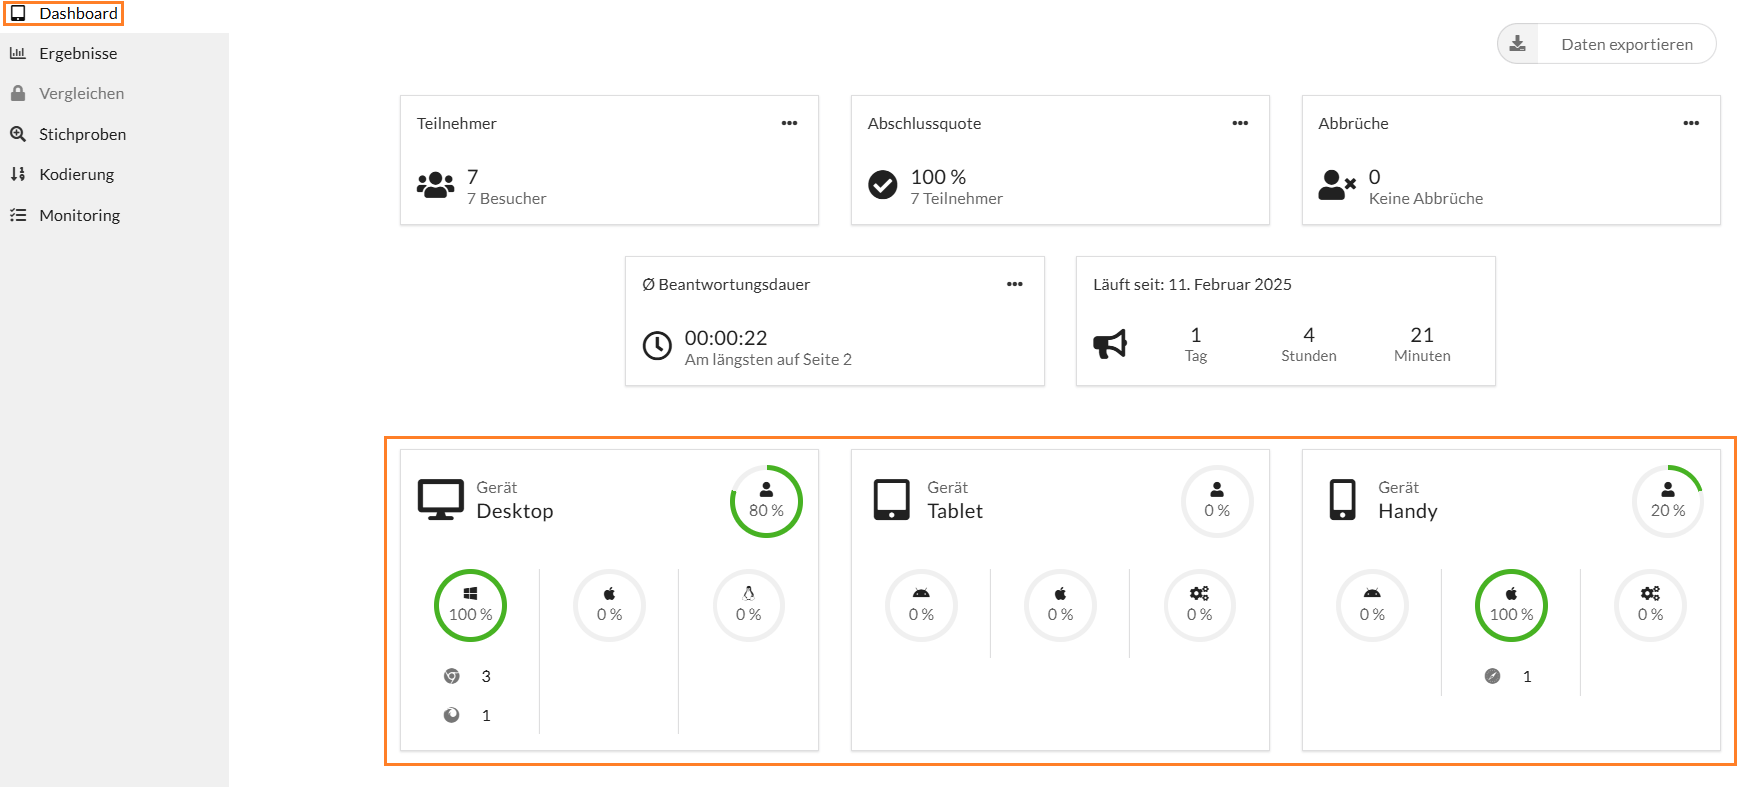
Task: Open the Abschlussquote card options menu
Action: pyautogui.click(x=1240, y=123)
